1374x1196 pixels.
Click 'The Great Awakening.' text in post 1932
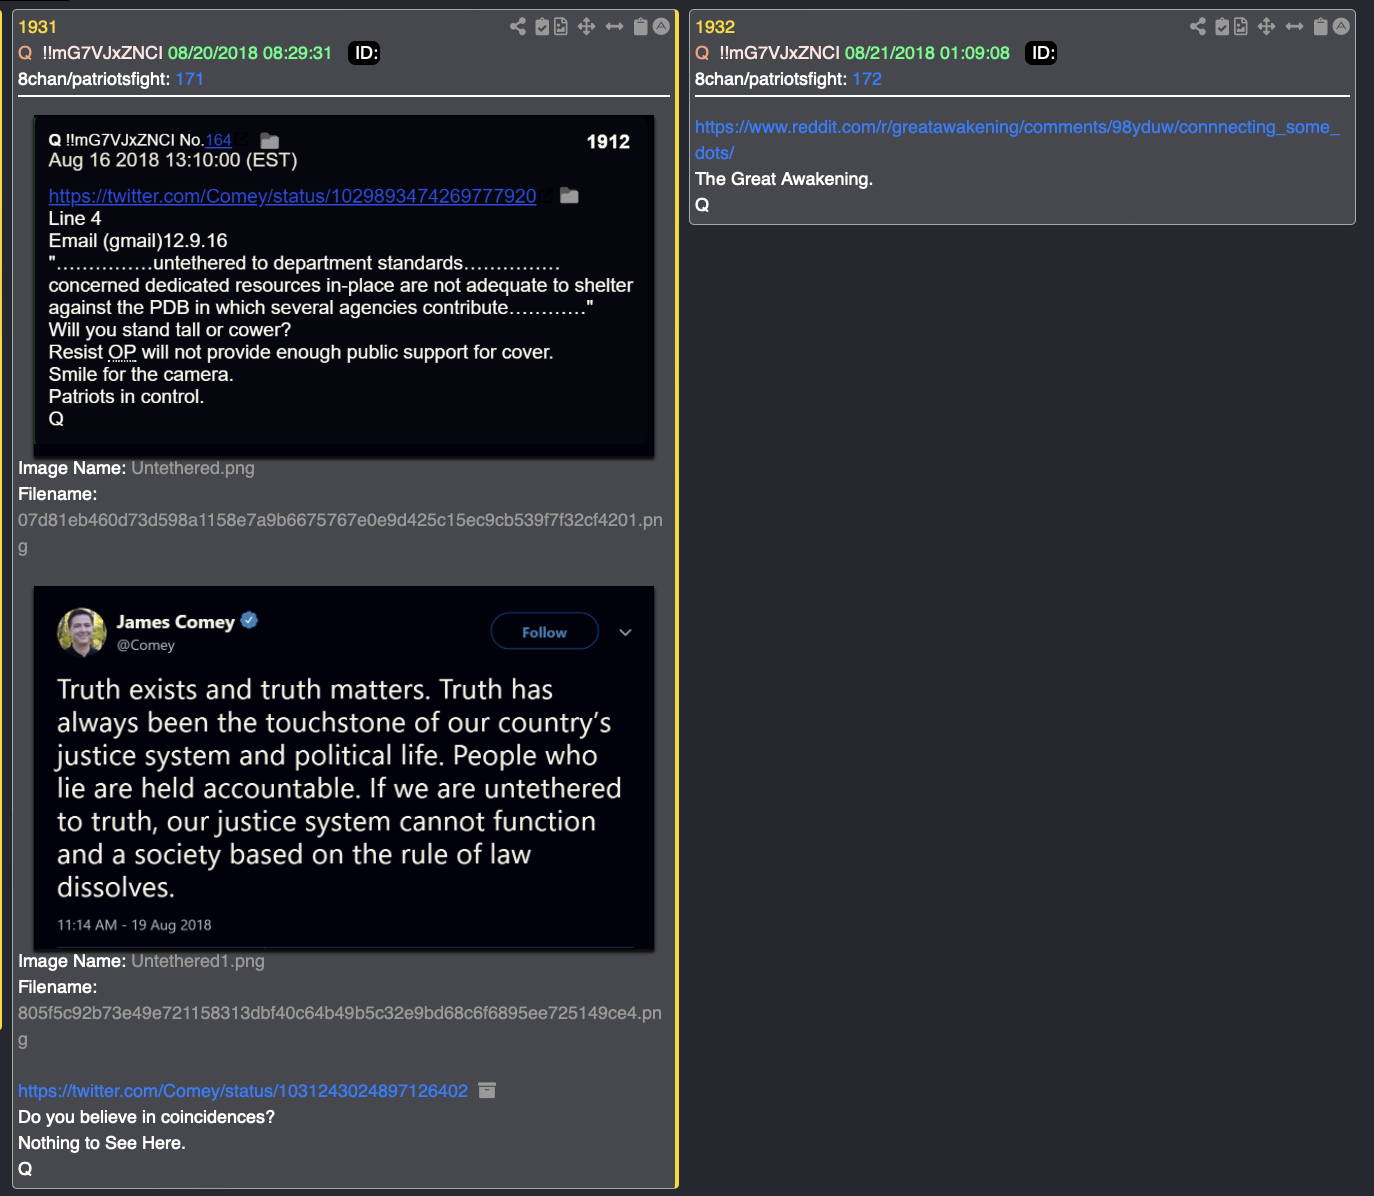coord(784,179)
